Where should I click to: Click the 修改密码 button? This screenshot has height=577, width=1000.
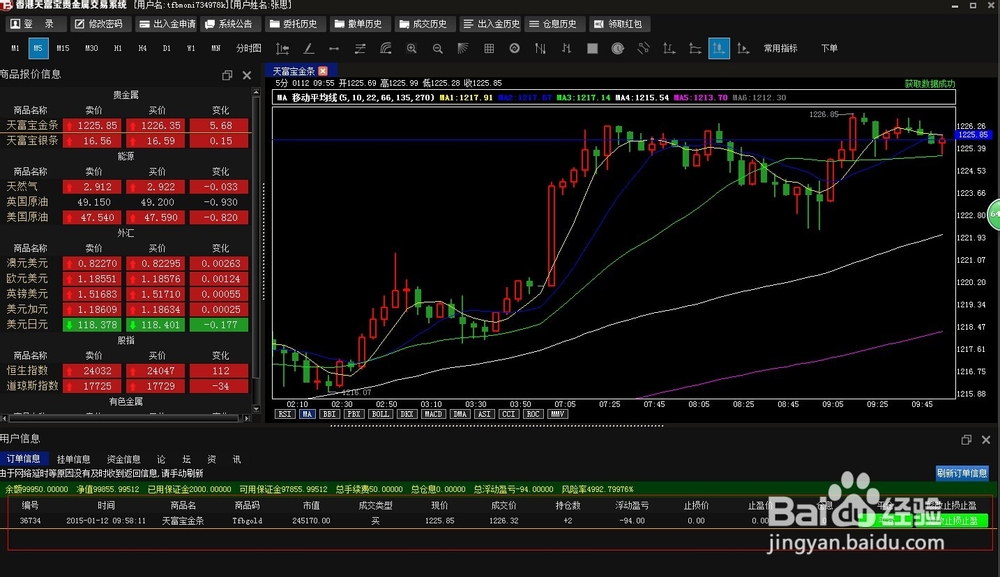tap(100, 24)
